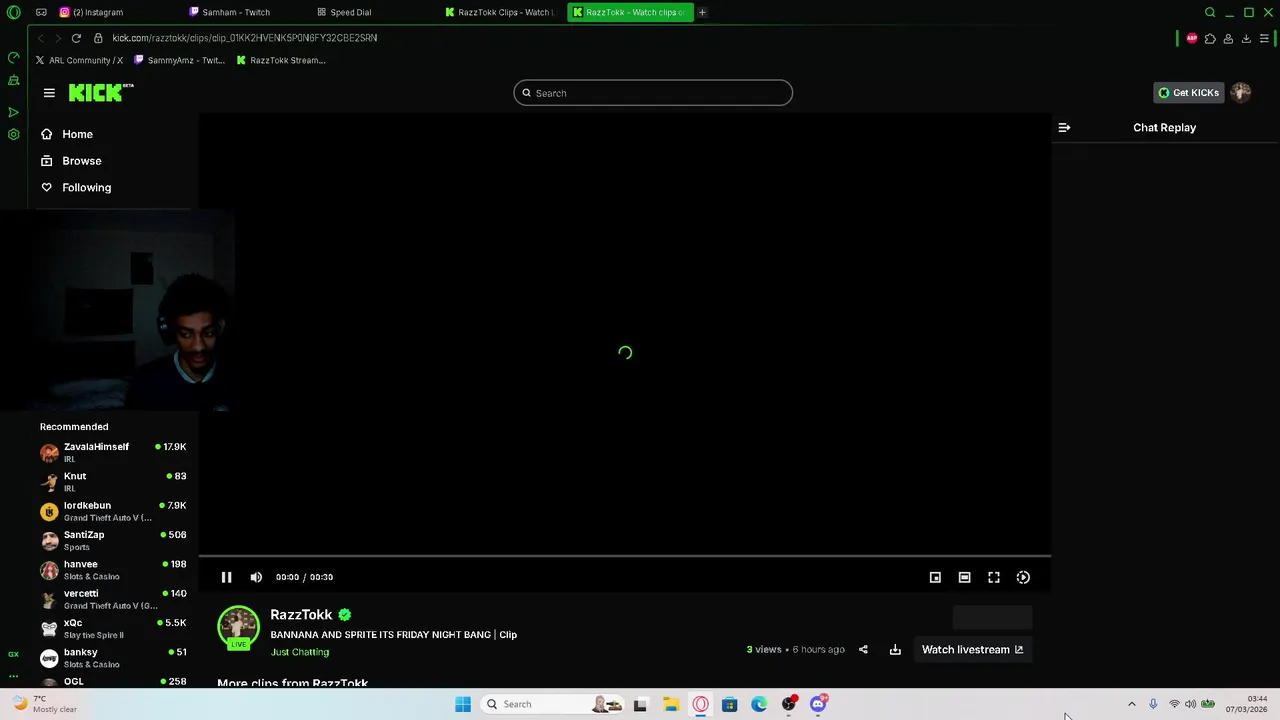Pause the clip playback
This screenshot has width=1280, height=720.
click(227, 577)
